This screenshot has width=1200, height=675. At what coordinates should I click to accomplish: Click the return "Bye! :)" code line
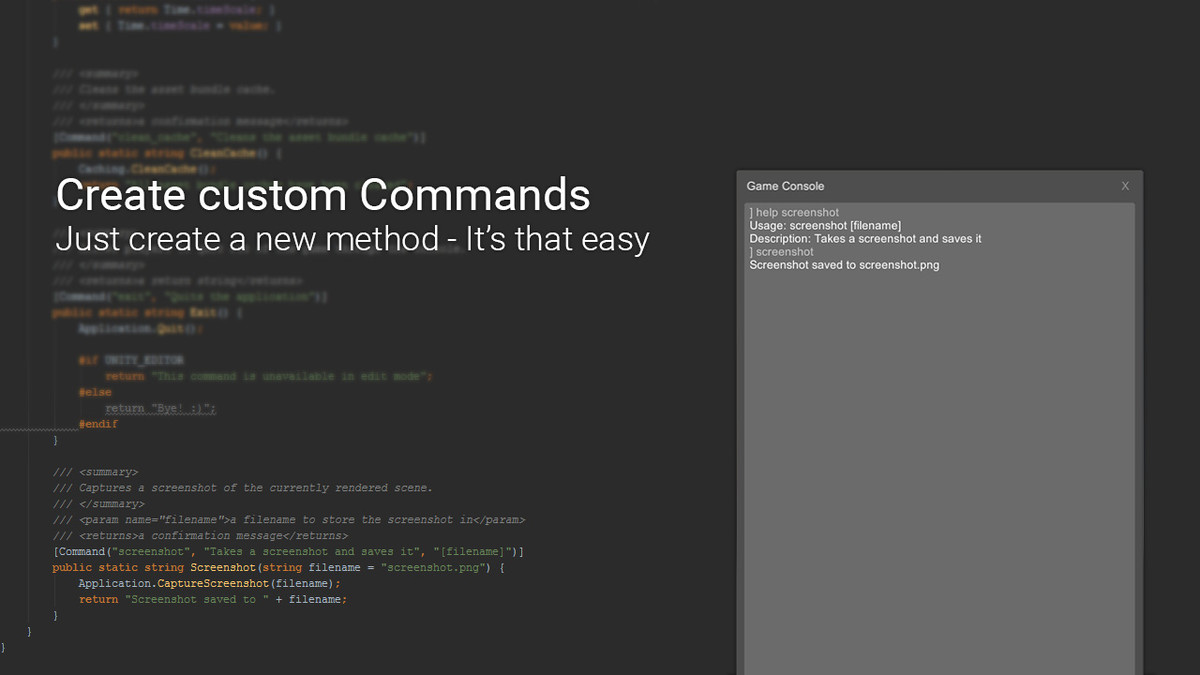point(161,408)
